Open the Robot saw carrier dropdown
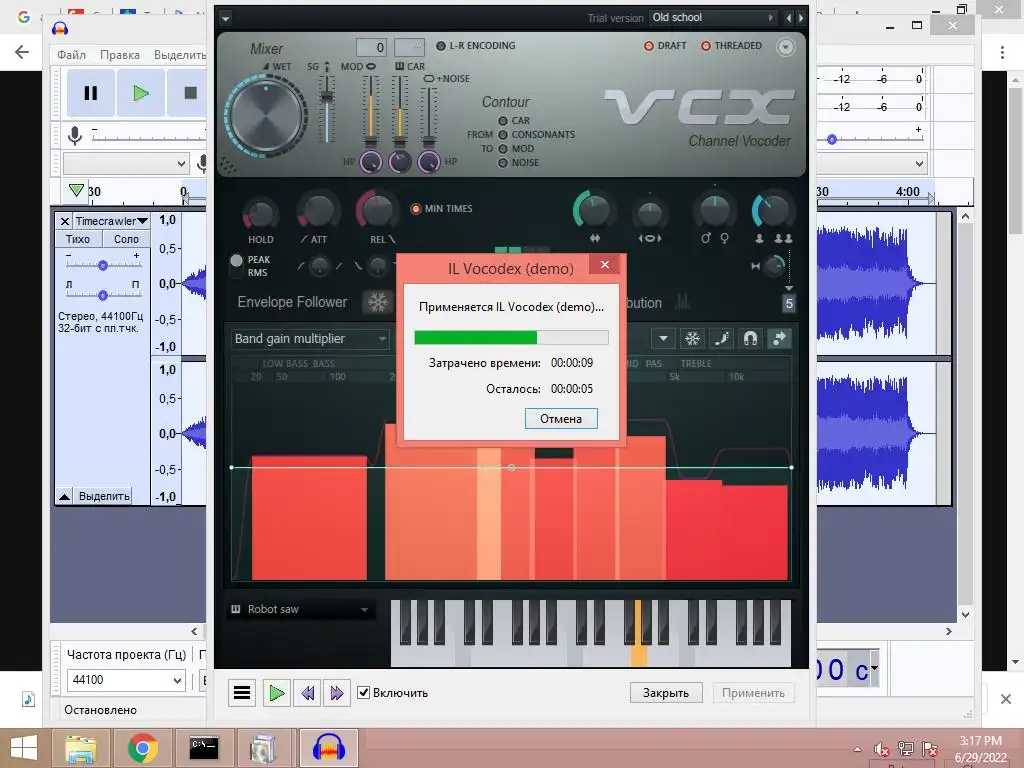Image resolution: width=1024 pixels, height=768 pixels. pos(300,609)
